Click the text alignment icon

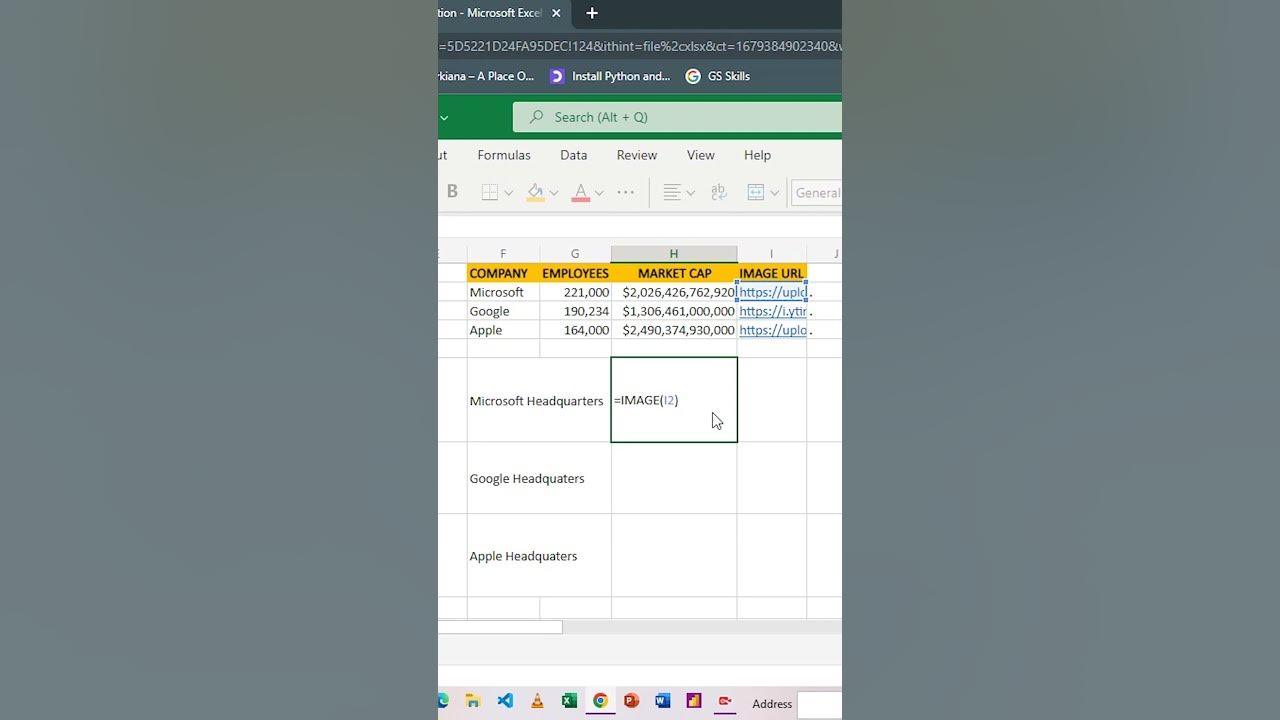click(672, 192)
